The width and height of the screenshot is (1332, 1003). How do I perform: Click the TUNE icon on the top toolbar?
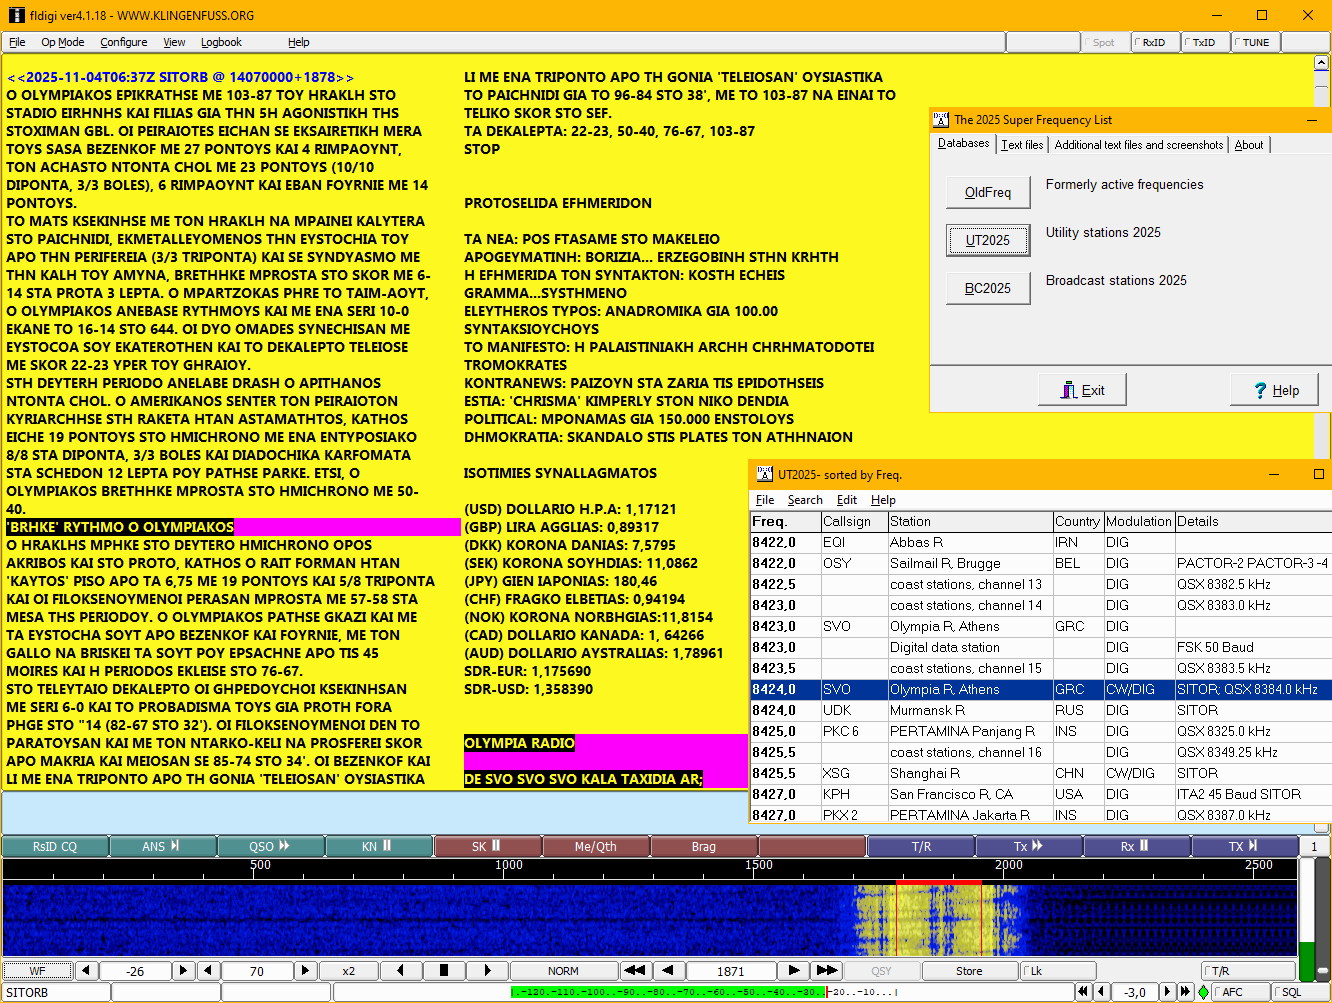tap(1255, 43)
